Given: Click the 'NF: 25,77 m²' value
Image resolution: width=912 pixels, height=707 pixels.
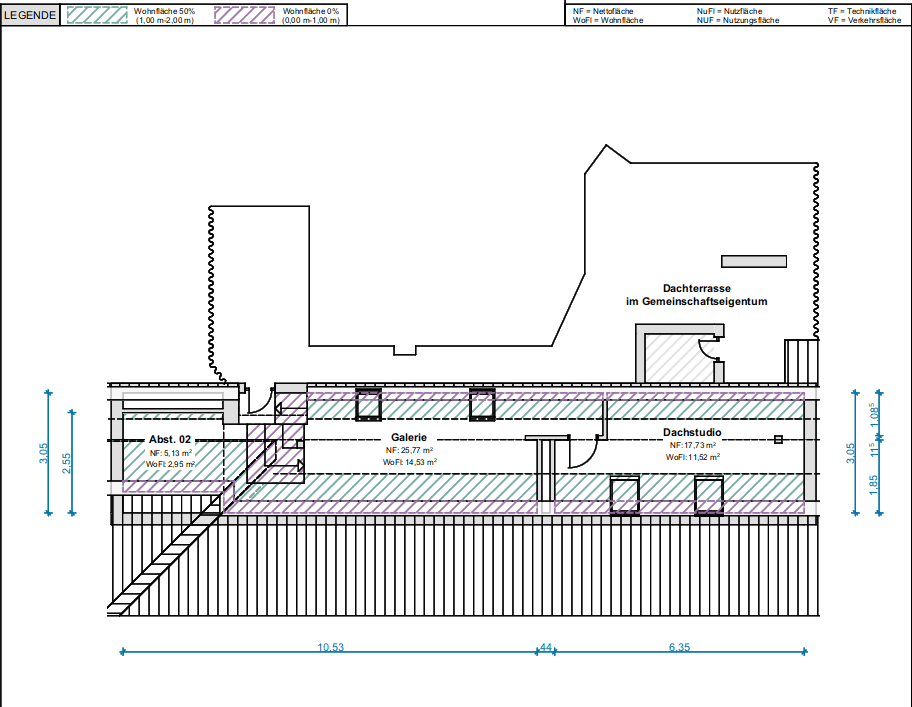Looking at the screenshot, I should click(x=409, y=450).
